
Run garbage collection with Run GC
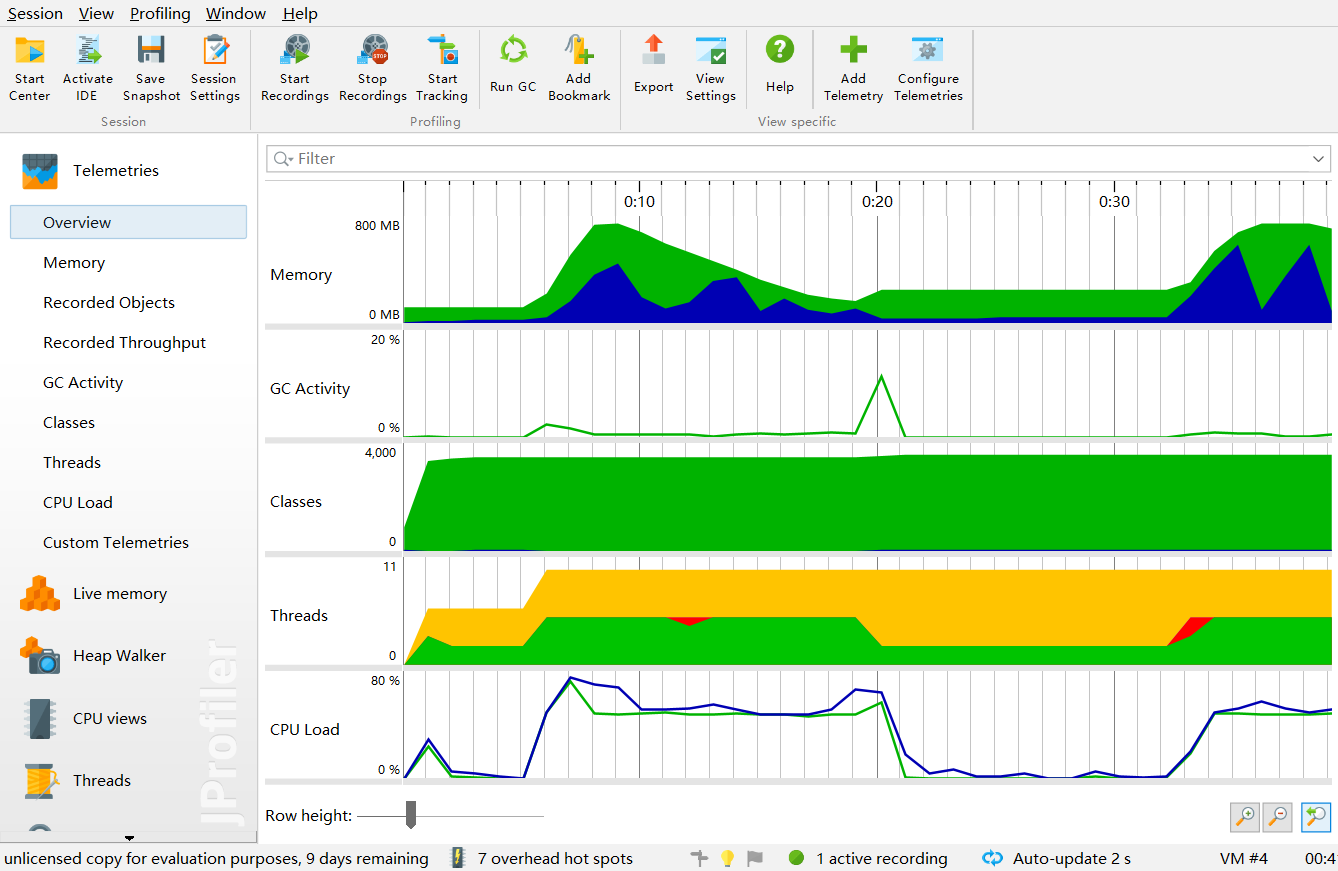[x=513, y=50]
